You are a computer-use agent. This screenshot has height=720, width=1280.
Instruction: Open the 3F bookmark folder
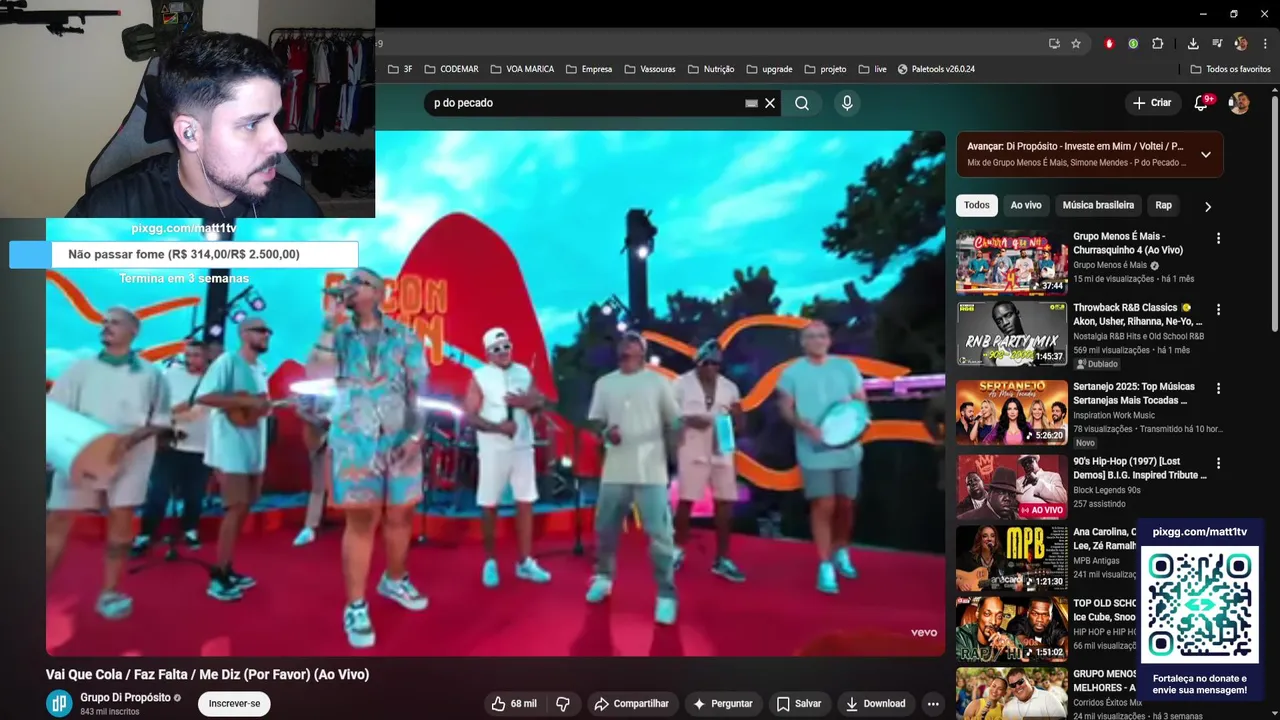pos(401,69)
